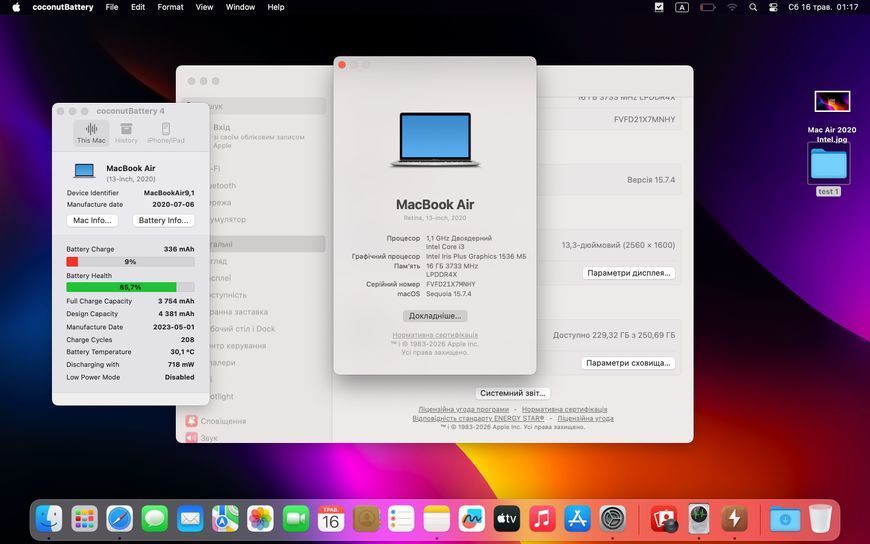Click coconutBattery lightning icon in dock
870x544 pixels.
click(x=735, y=519)
